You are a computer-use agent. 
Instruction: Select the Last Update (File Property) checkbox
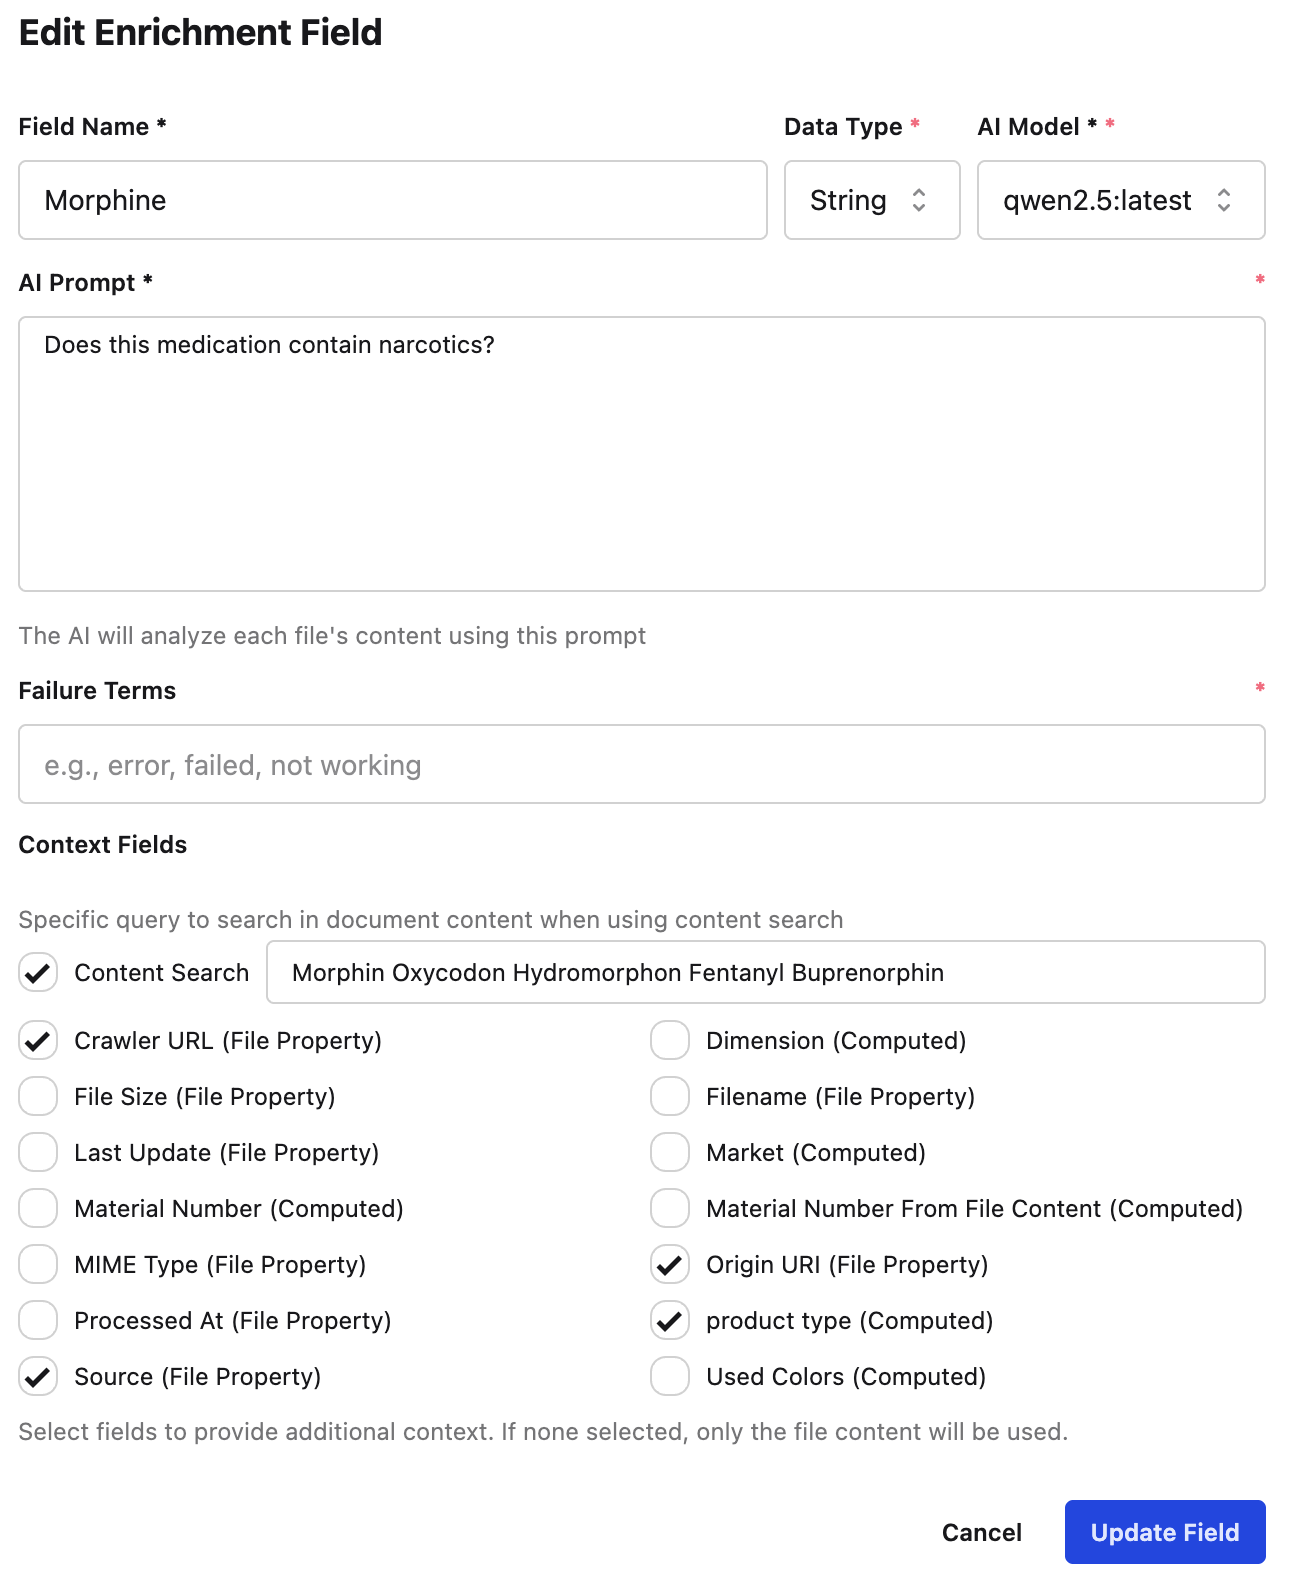[37, 1152]
